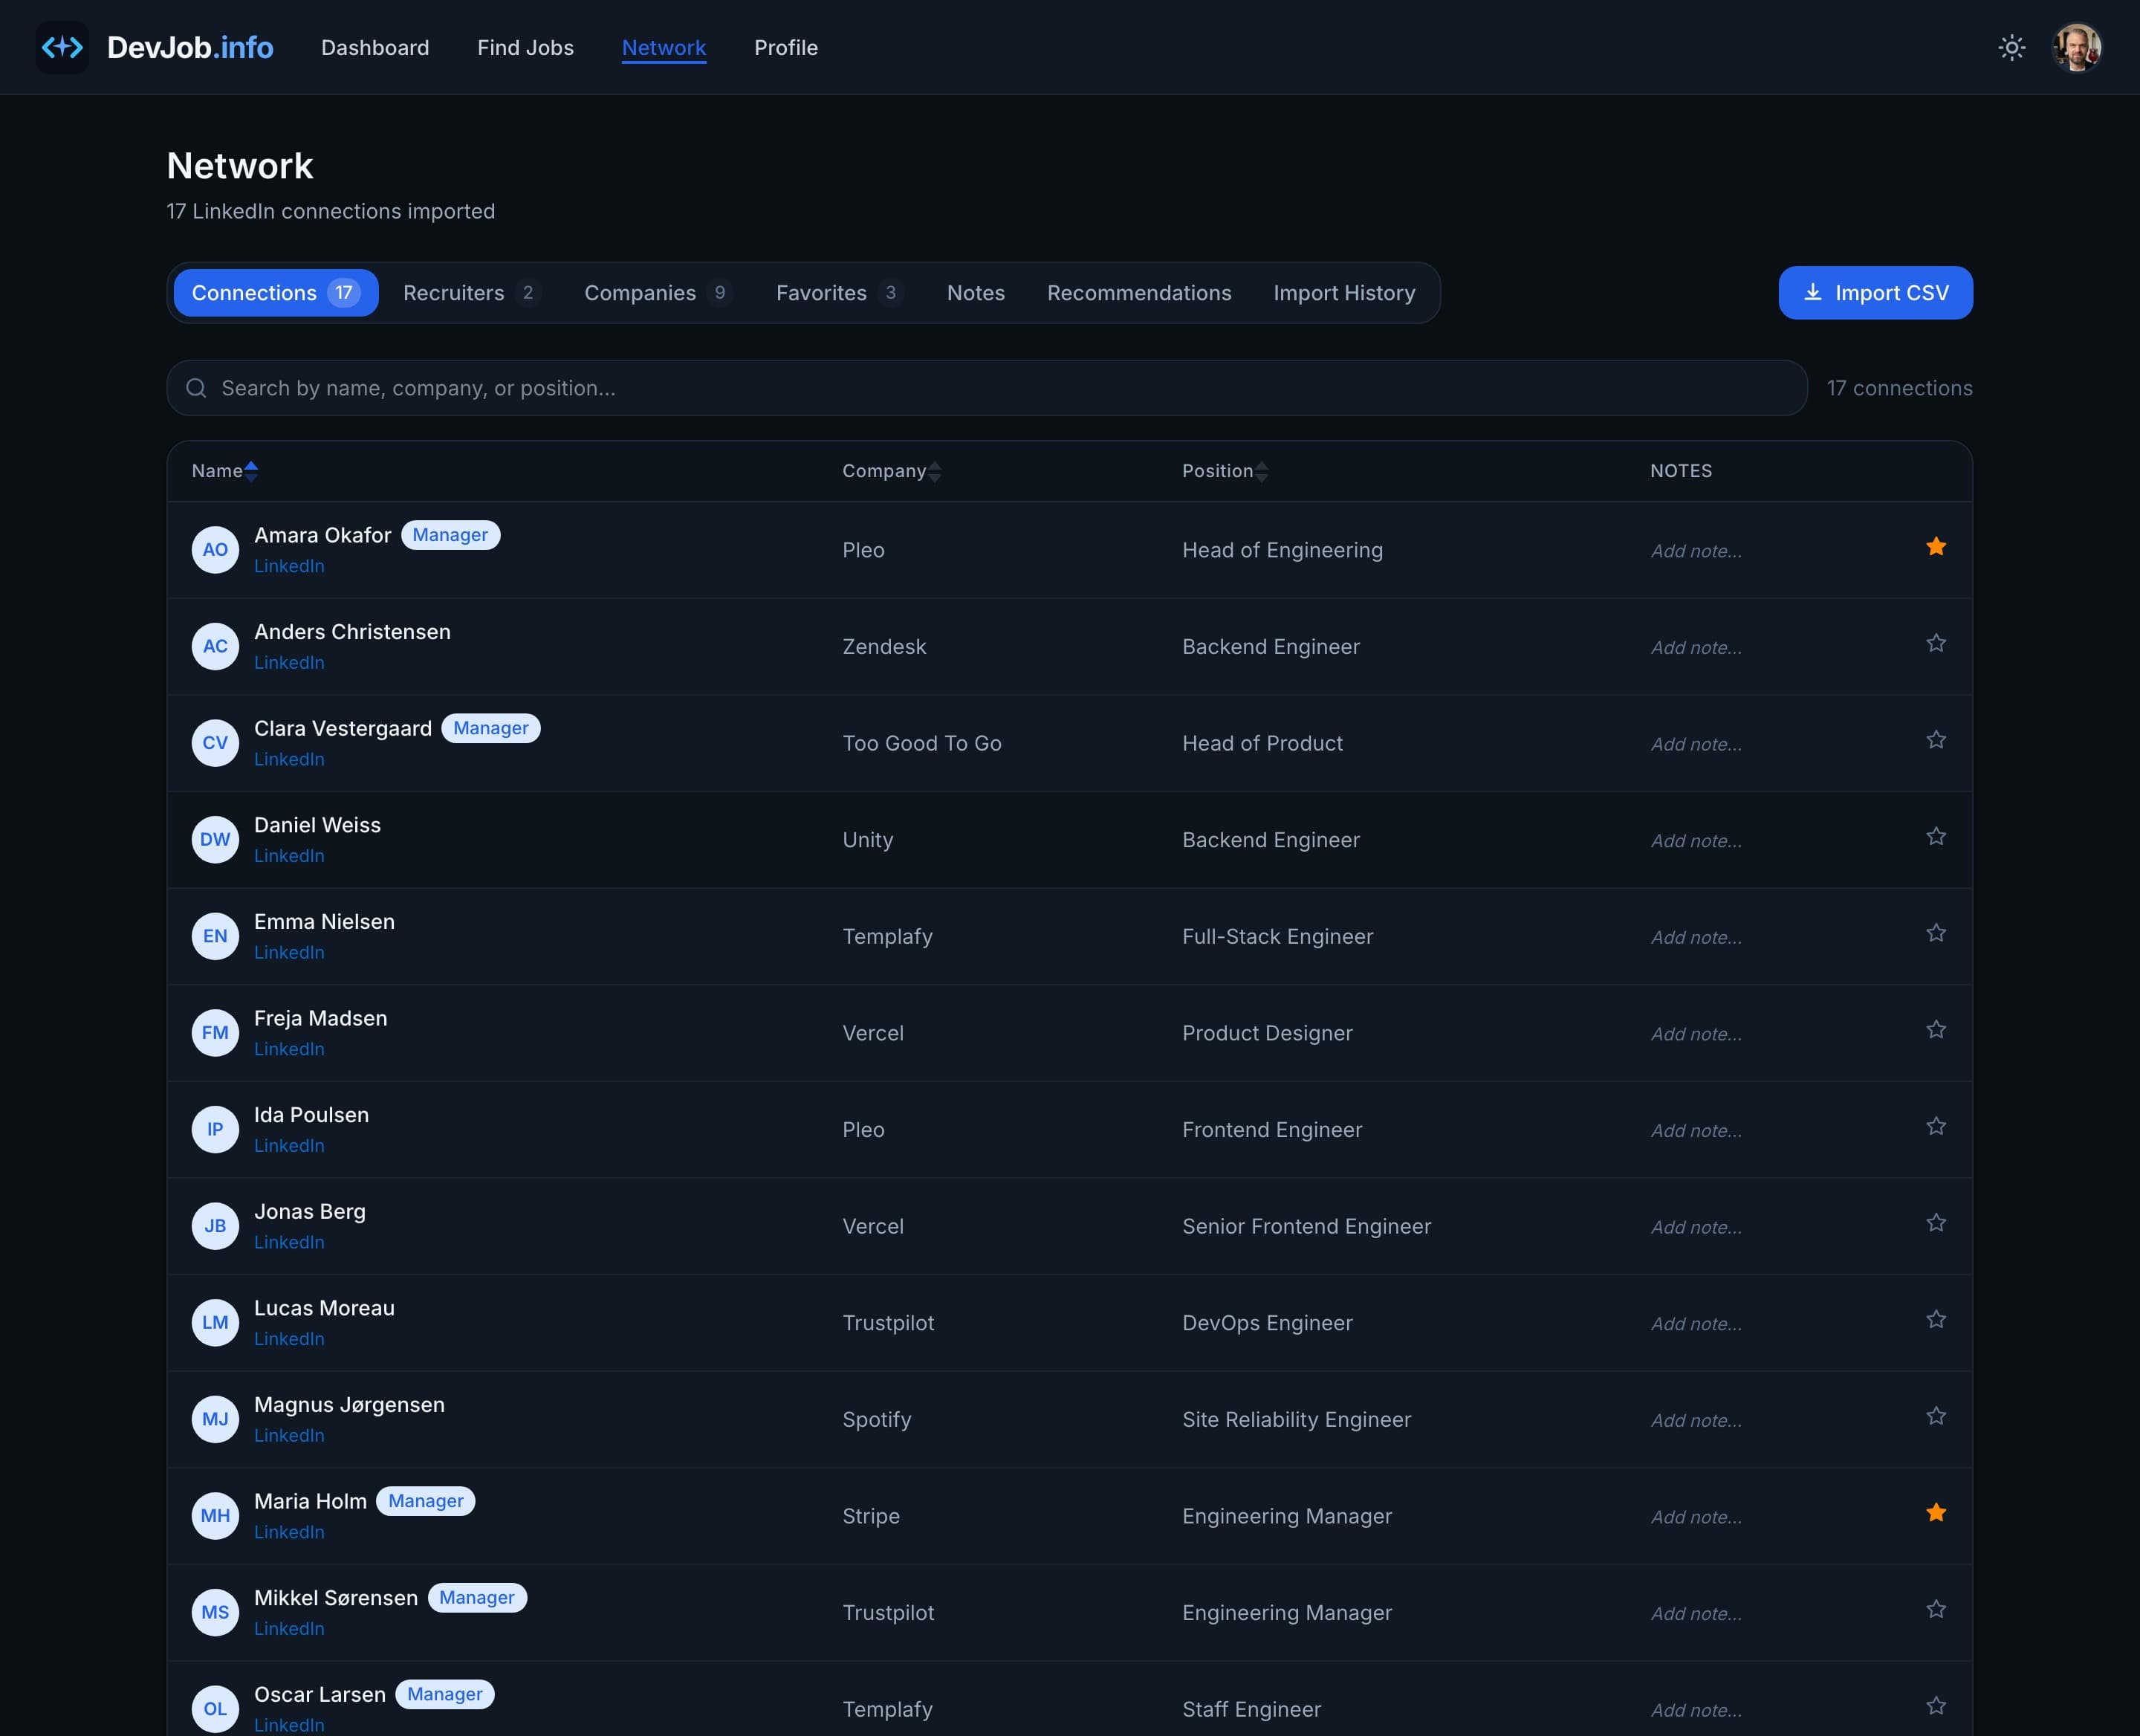Visit Daniel Weiss's LinkedIn link
The width and height of the screenshot is (2140, 1736).
pyautogui.click(x=289, y=856)
